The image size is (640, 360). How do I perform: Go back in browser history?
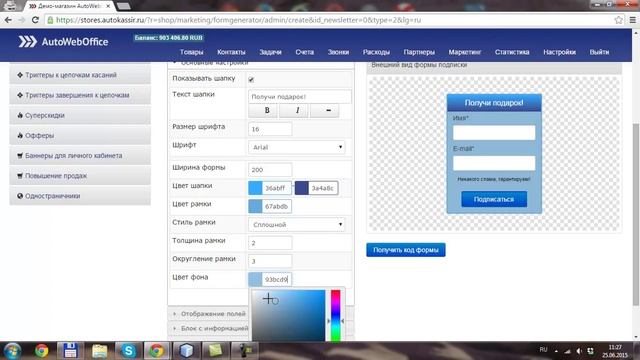coord(8,20)
